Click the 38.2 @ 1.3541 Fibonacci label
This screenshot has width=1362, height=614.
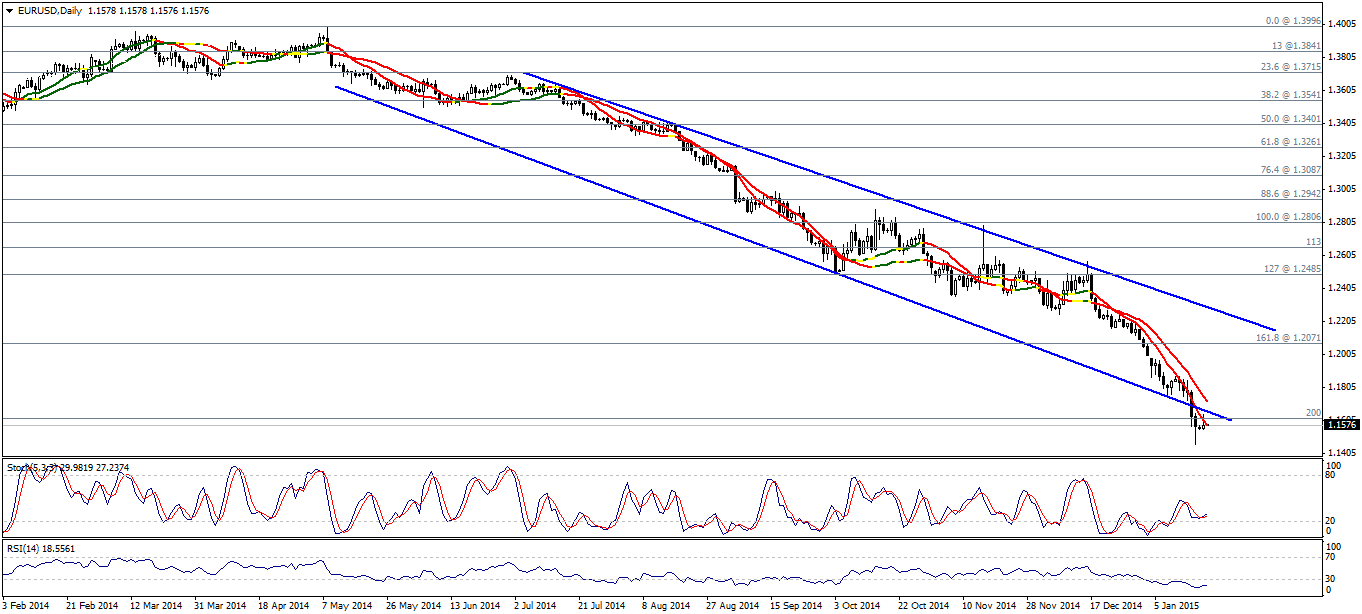pos(1291,95)
